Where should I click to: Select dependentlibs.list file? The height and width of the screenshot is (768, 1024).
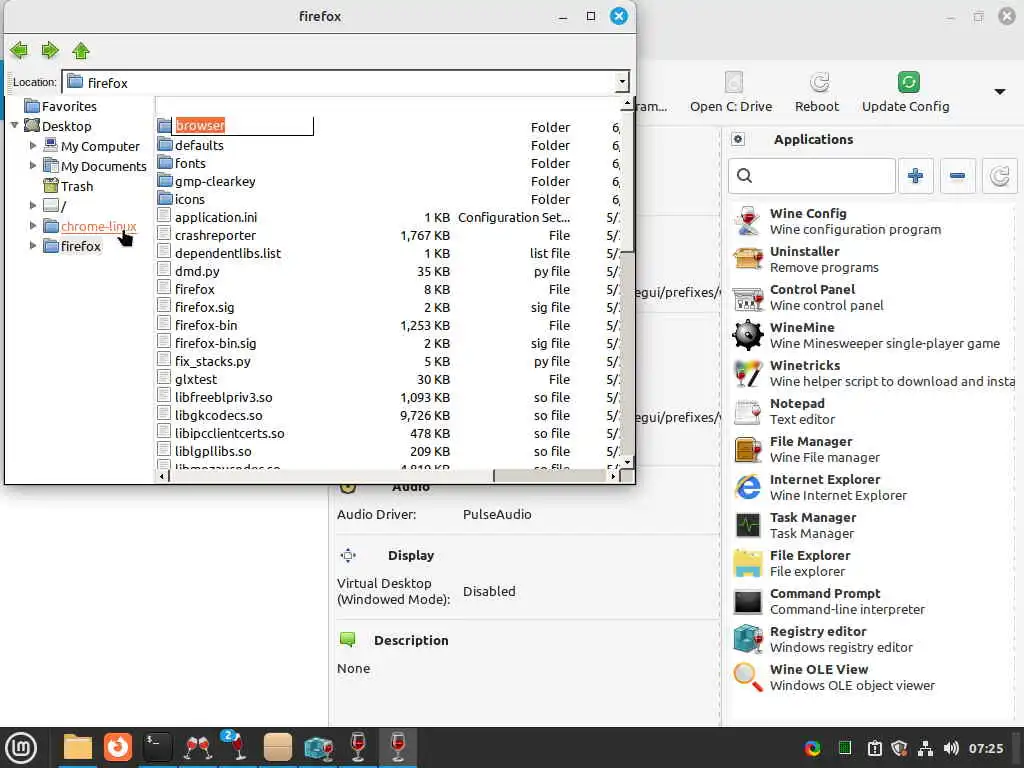click(227, 253)
